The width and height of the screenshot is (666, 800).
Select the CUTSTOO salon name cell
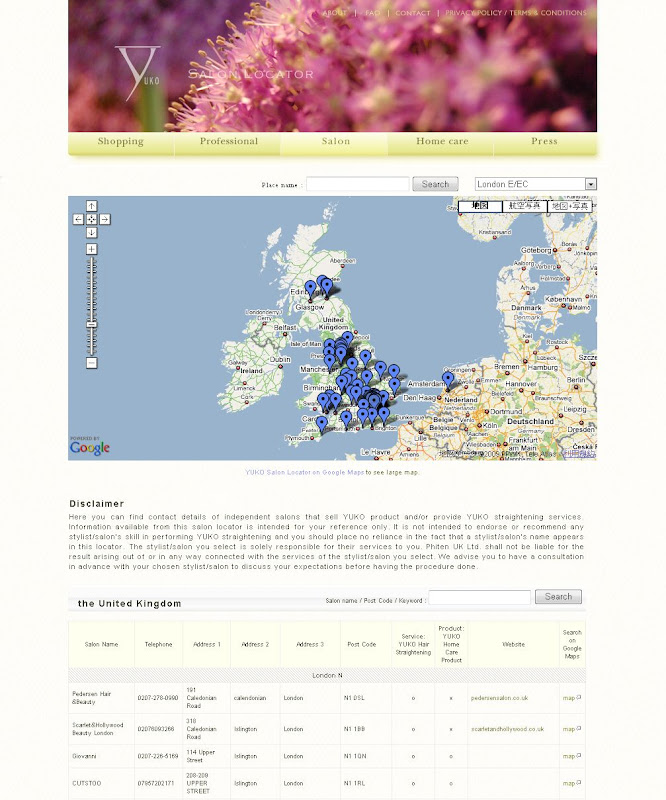point(101,783)
